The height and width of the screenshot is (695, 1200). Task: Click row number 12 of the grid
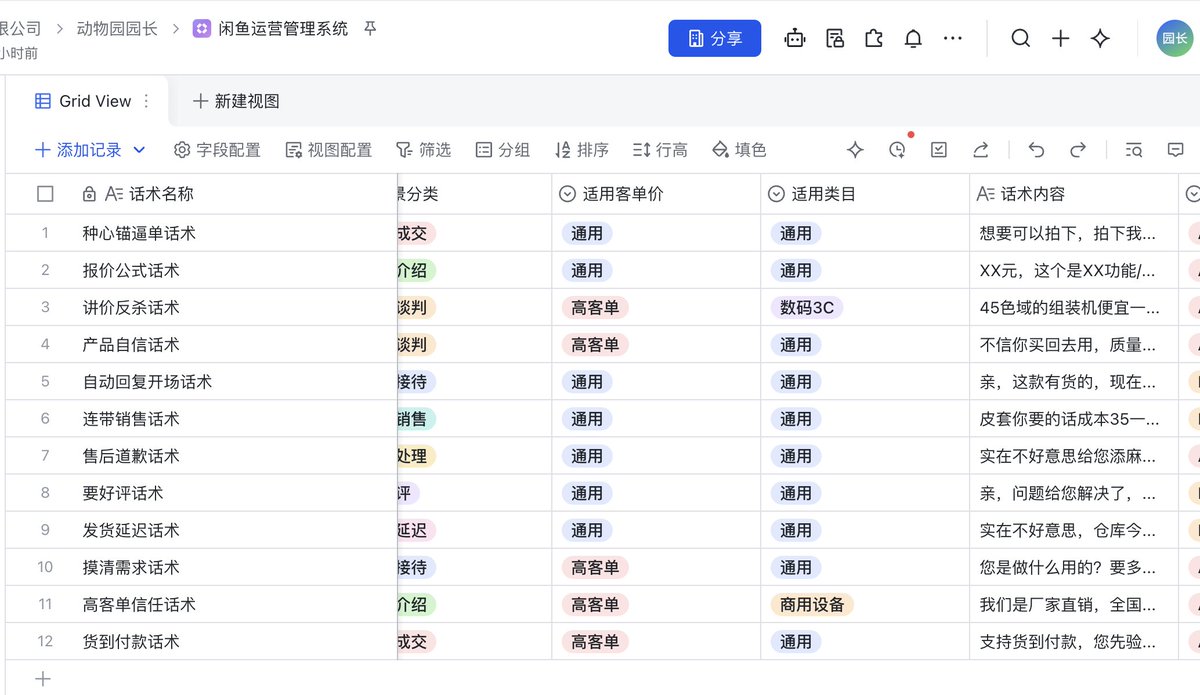pos(45,641)
